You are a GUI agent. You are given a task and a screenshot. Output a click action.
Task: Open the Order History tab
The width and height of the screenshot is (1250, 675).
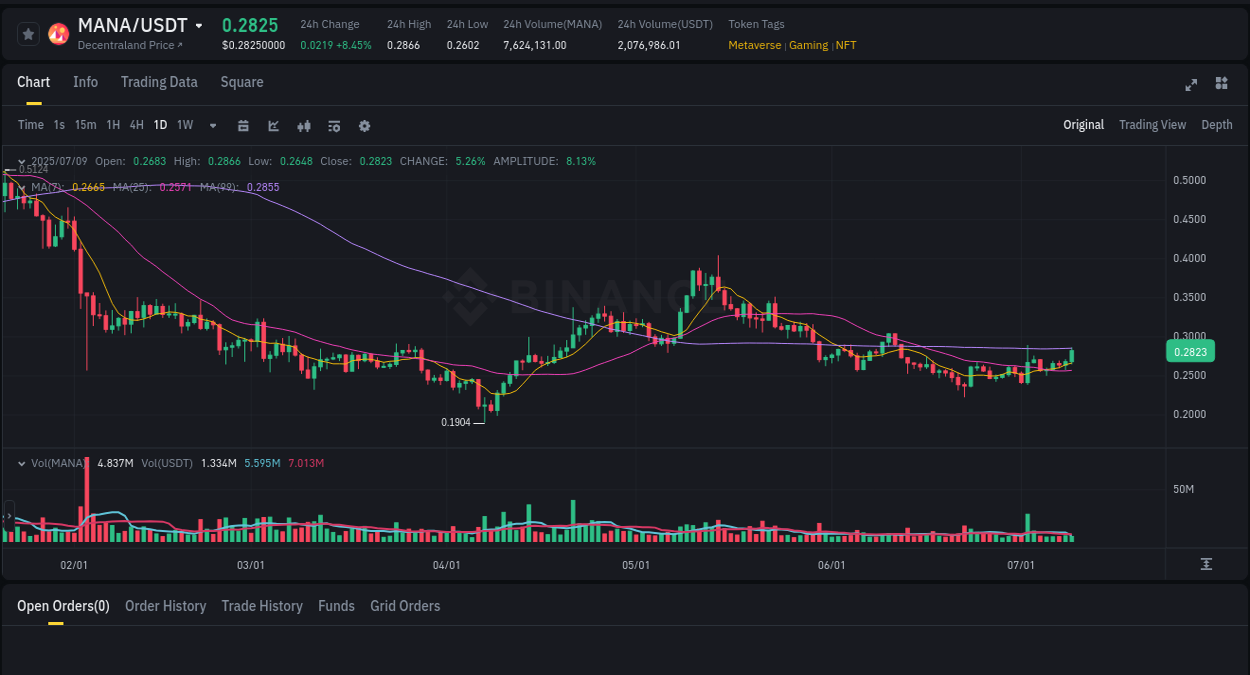pyautogui.click(x=165, y=606)
